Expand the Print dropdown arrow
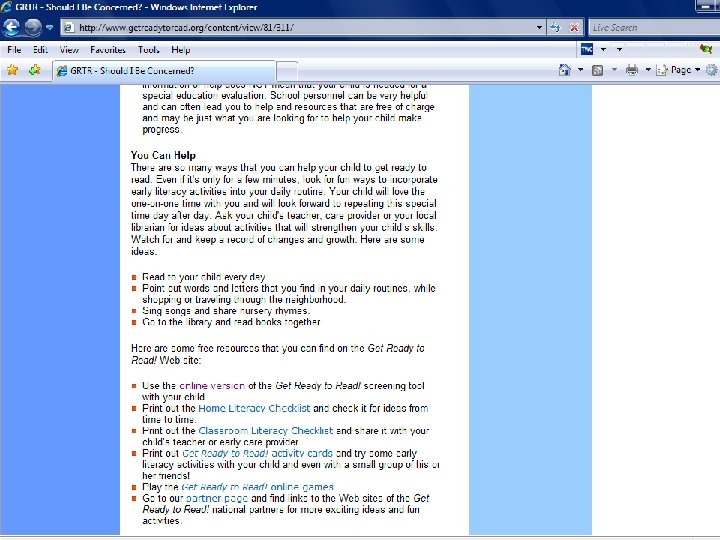720x540 pixels. pos(648,70)
